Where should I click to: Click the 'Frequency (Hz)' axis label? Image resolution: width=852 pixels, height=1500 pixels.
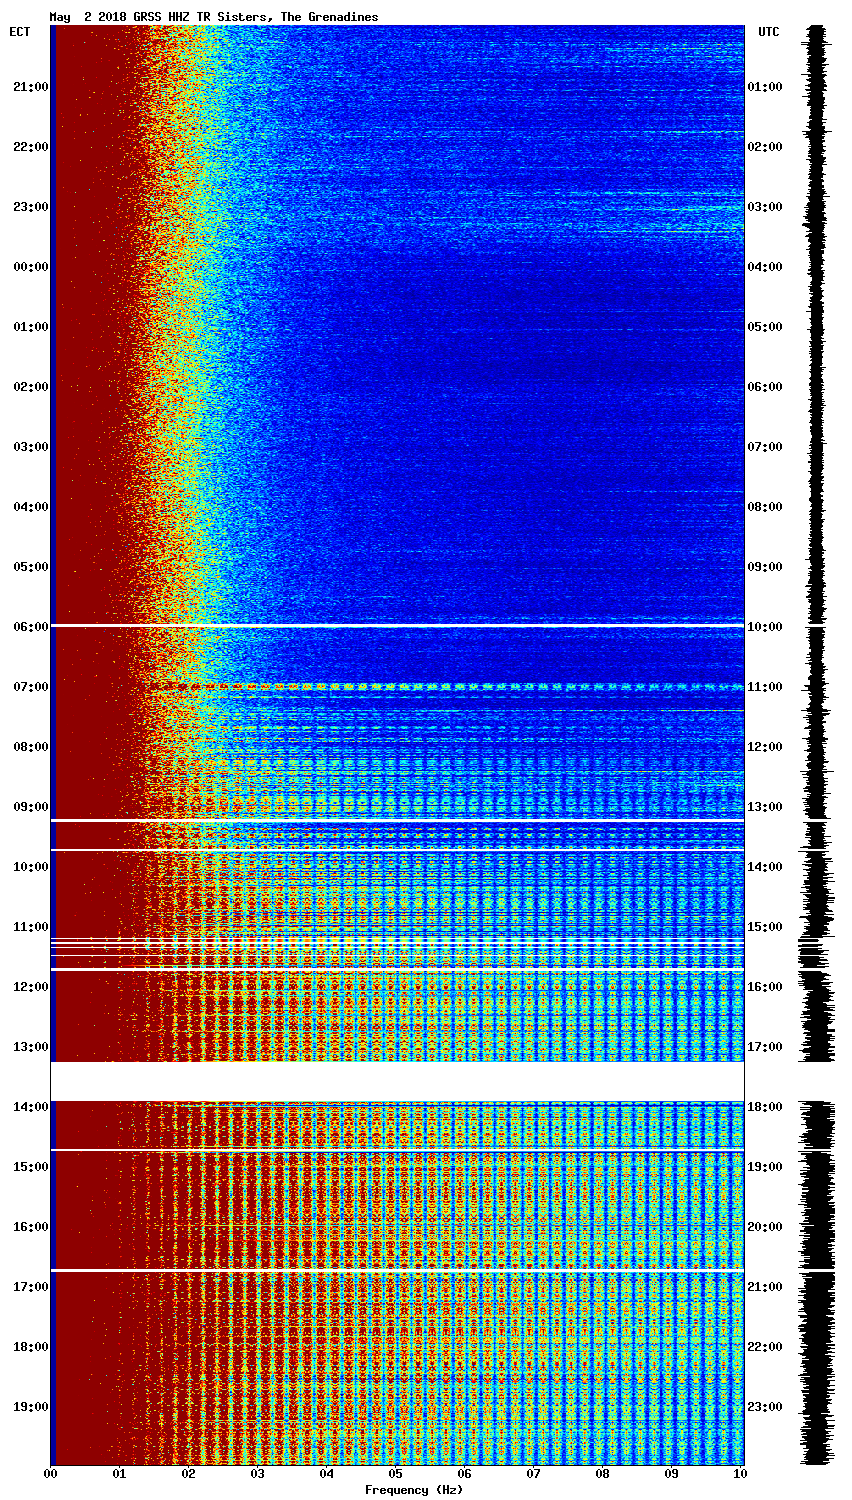pos(414,1490)
